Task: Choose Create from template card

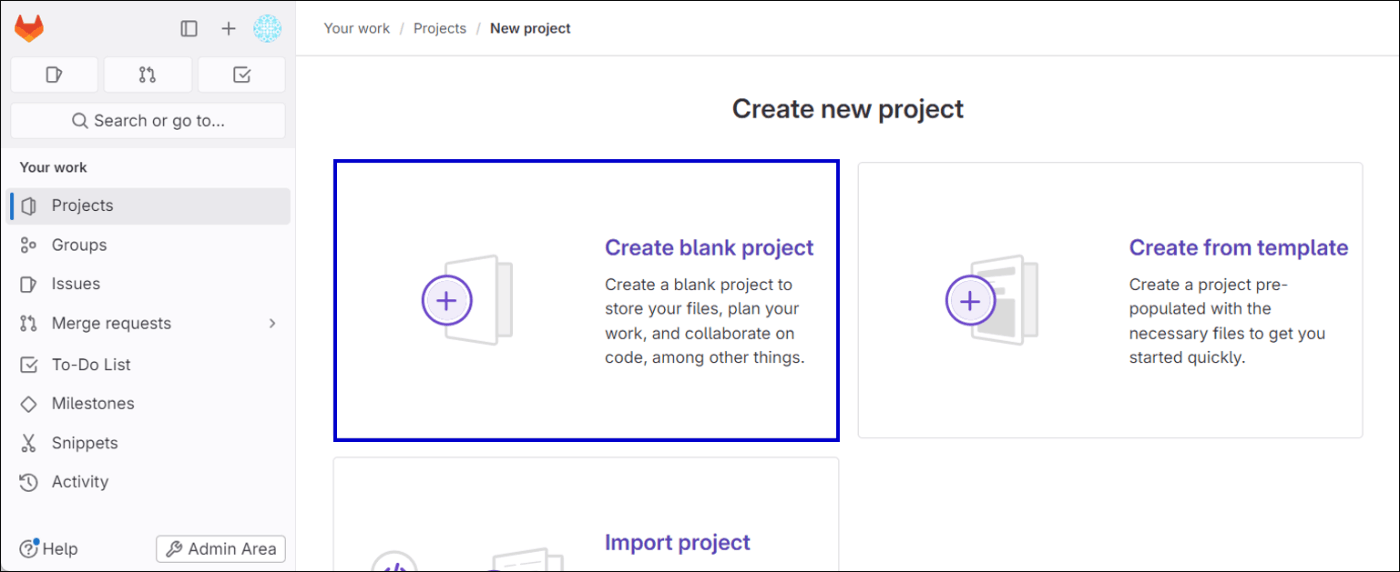Action: [1110, 300]
